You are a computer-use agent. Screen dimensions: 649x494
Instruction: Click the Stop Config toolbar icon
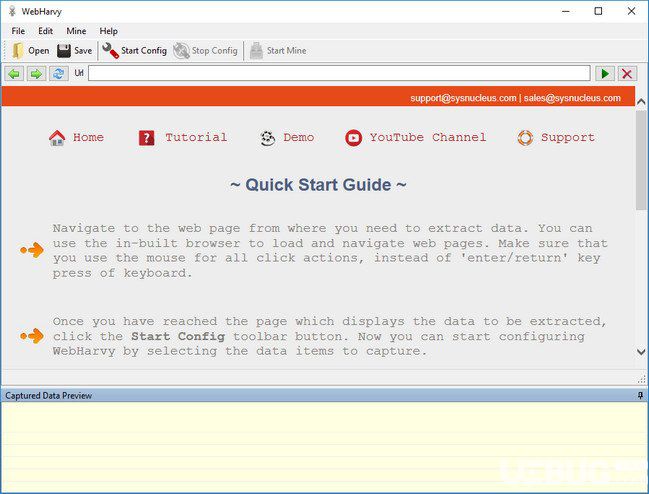(x=181, y=50)
